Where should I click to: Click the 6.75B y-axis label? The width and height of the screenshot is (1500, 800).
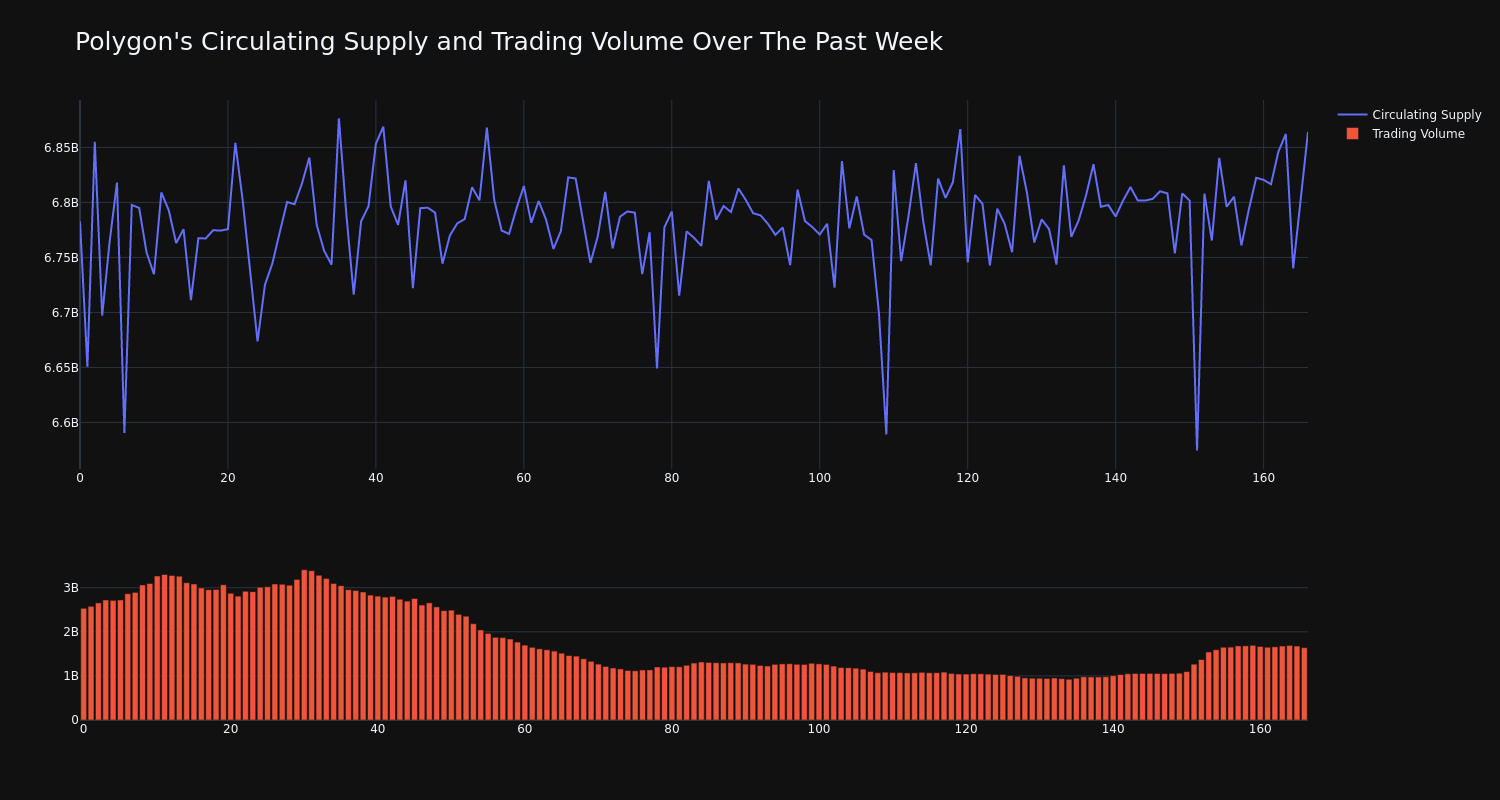[x=61, y=258]
